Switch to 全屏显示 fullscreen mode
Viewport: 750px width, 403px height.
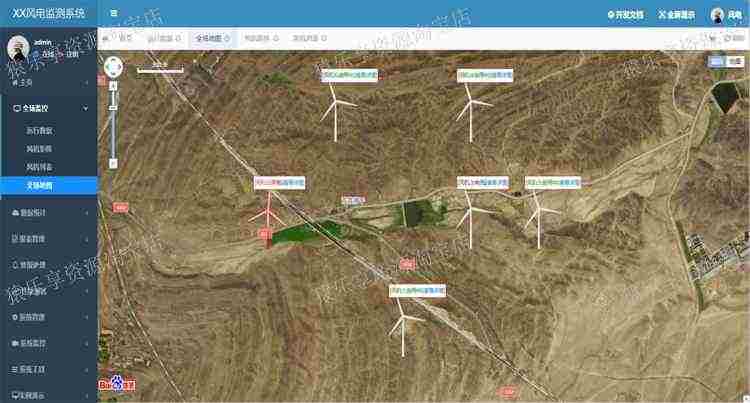(676, 15)
